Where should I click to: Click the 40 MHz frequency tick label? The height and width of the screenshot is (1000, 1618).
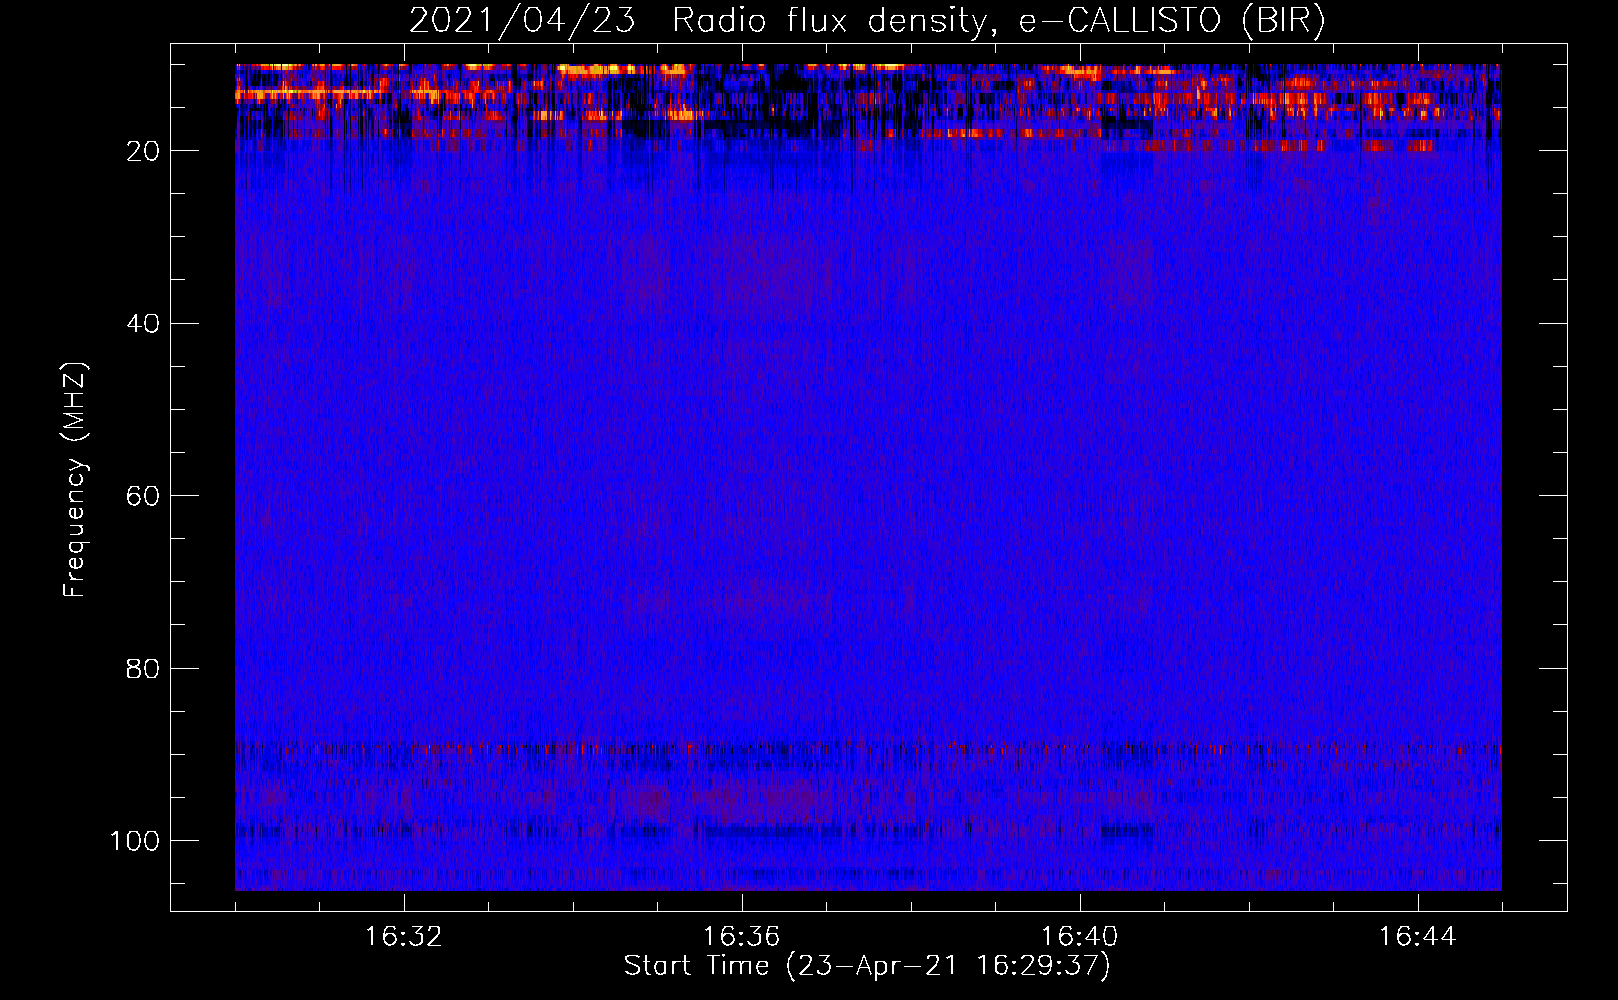tap(144, 324)
